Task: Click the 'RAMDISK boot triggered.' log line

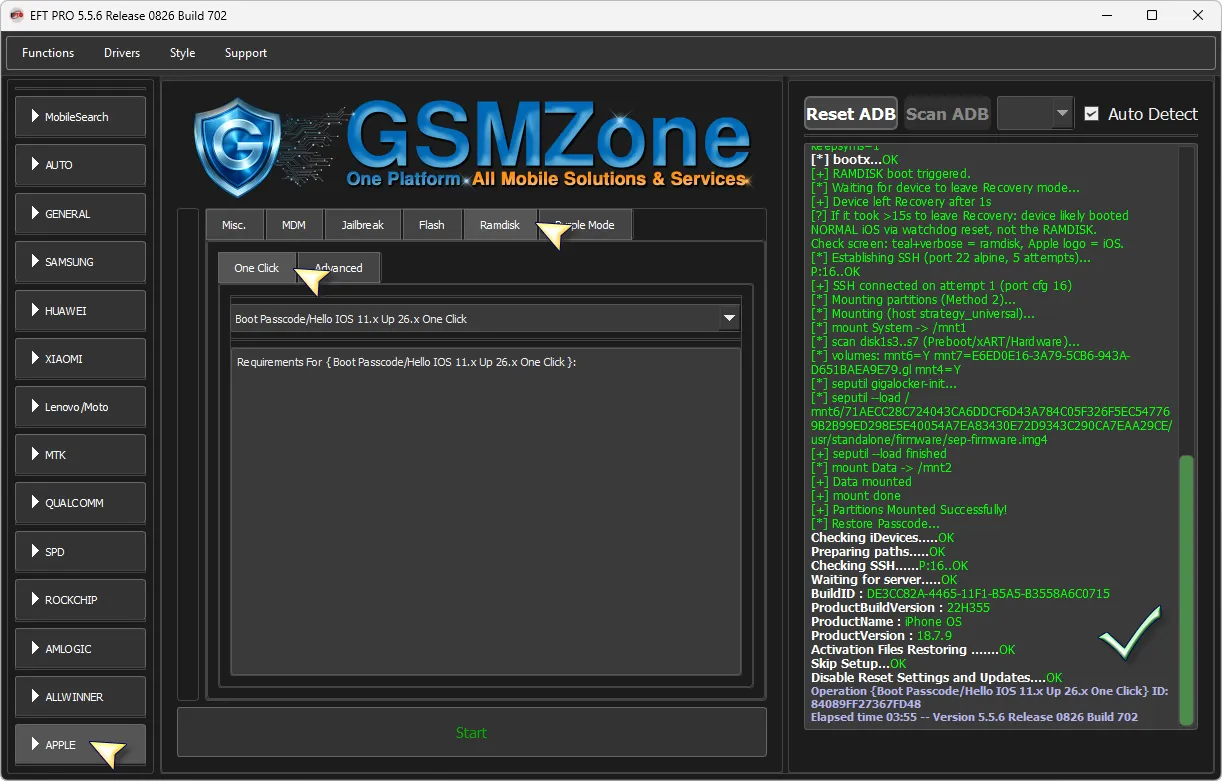Action: (x=891, y=174)
